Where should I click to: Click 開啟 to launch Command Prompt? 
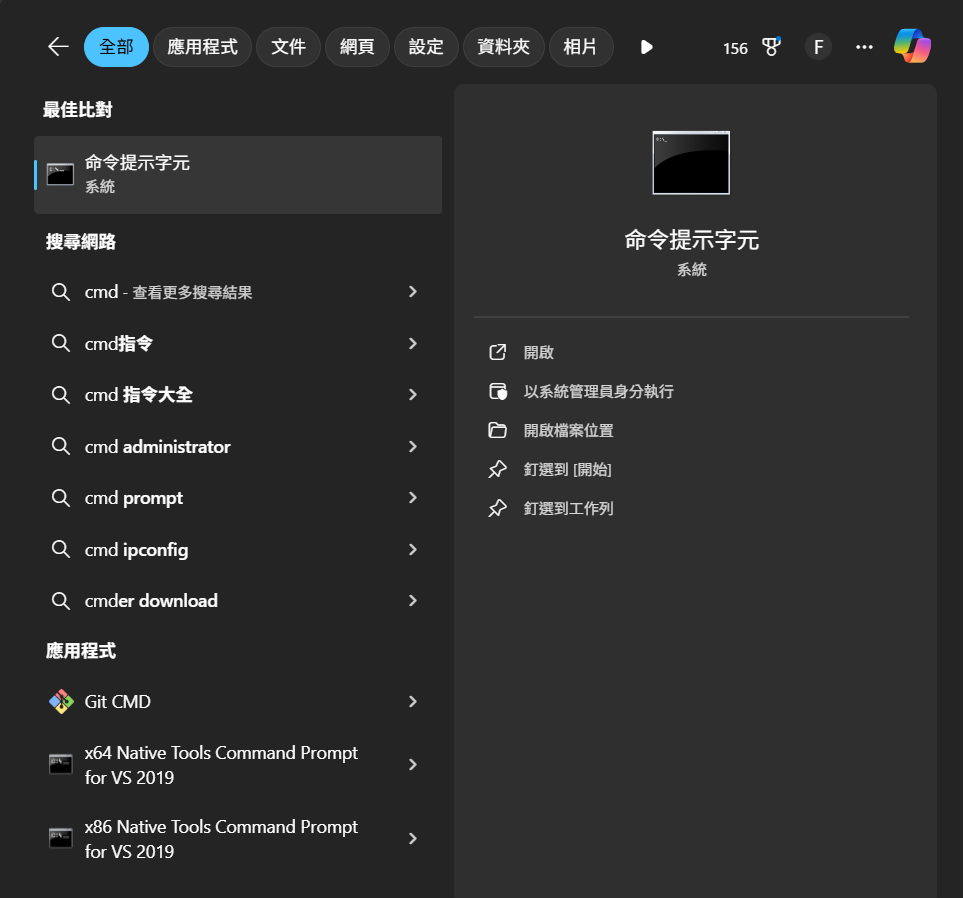coord(538,353)
